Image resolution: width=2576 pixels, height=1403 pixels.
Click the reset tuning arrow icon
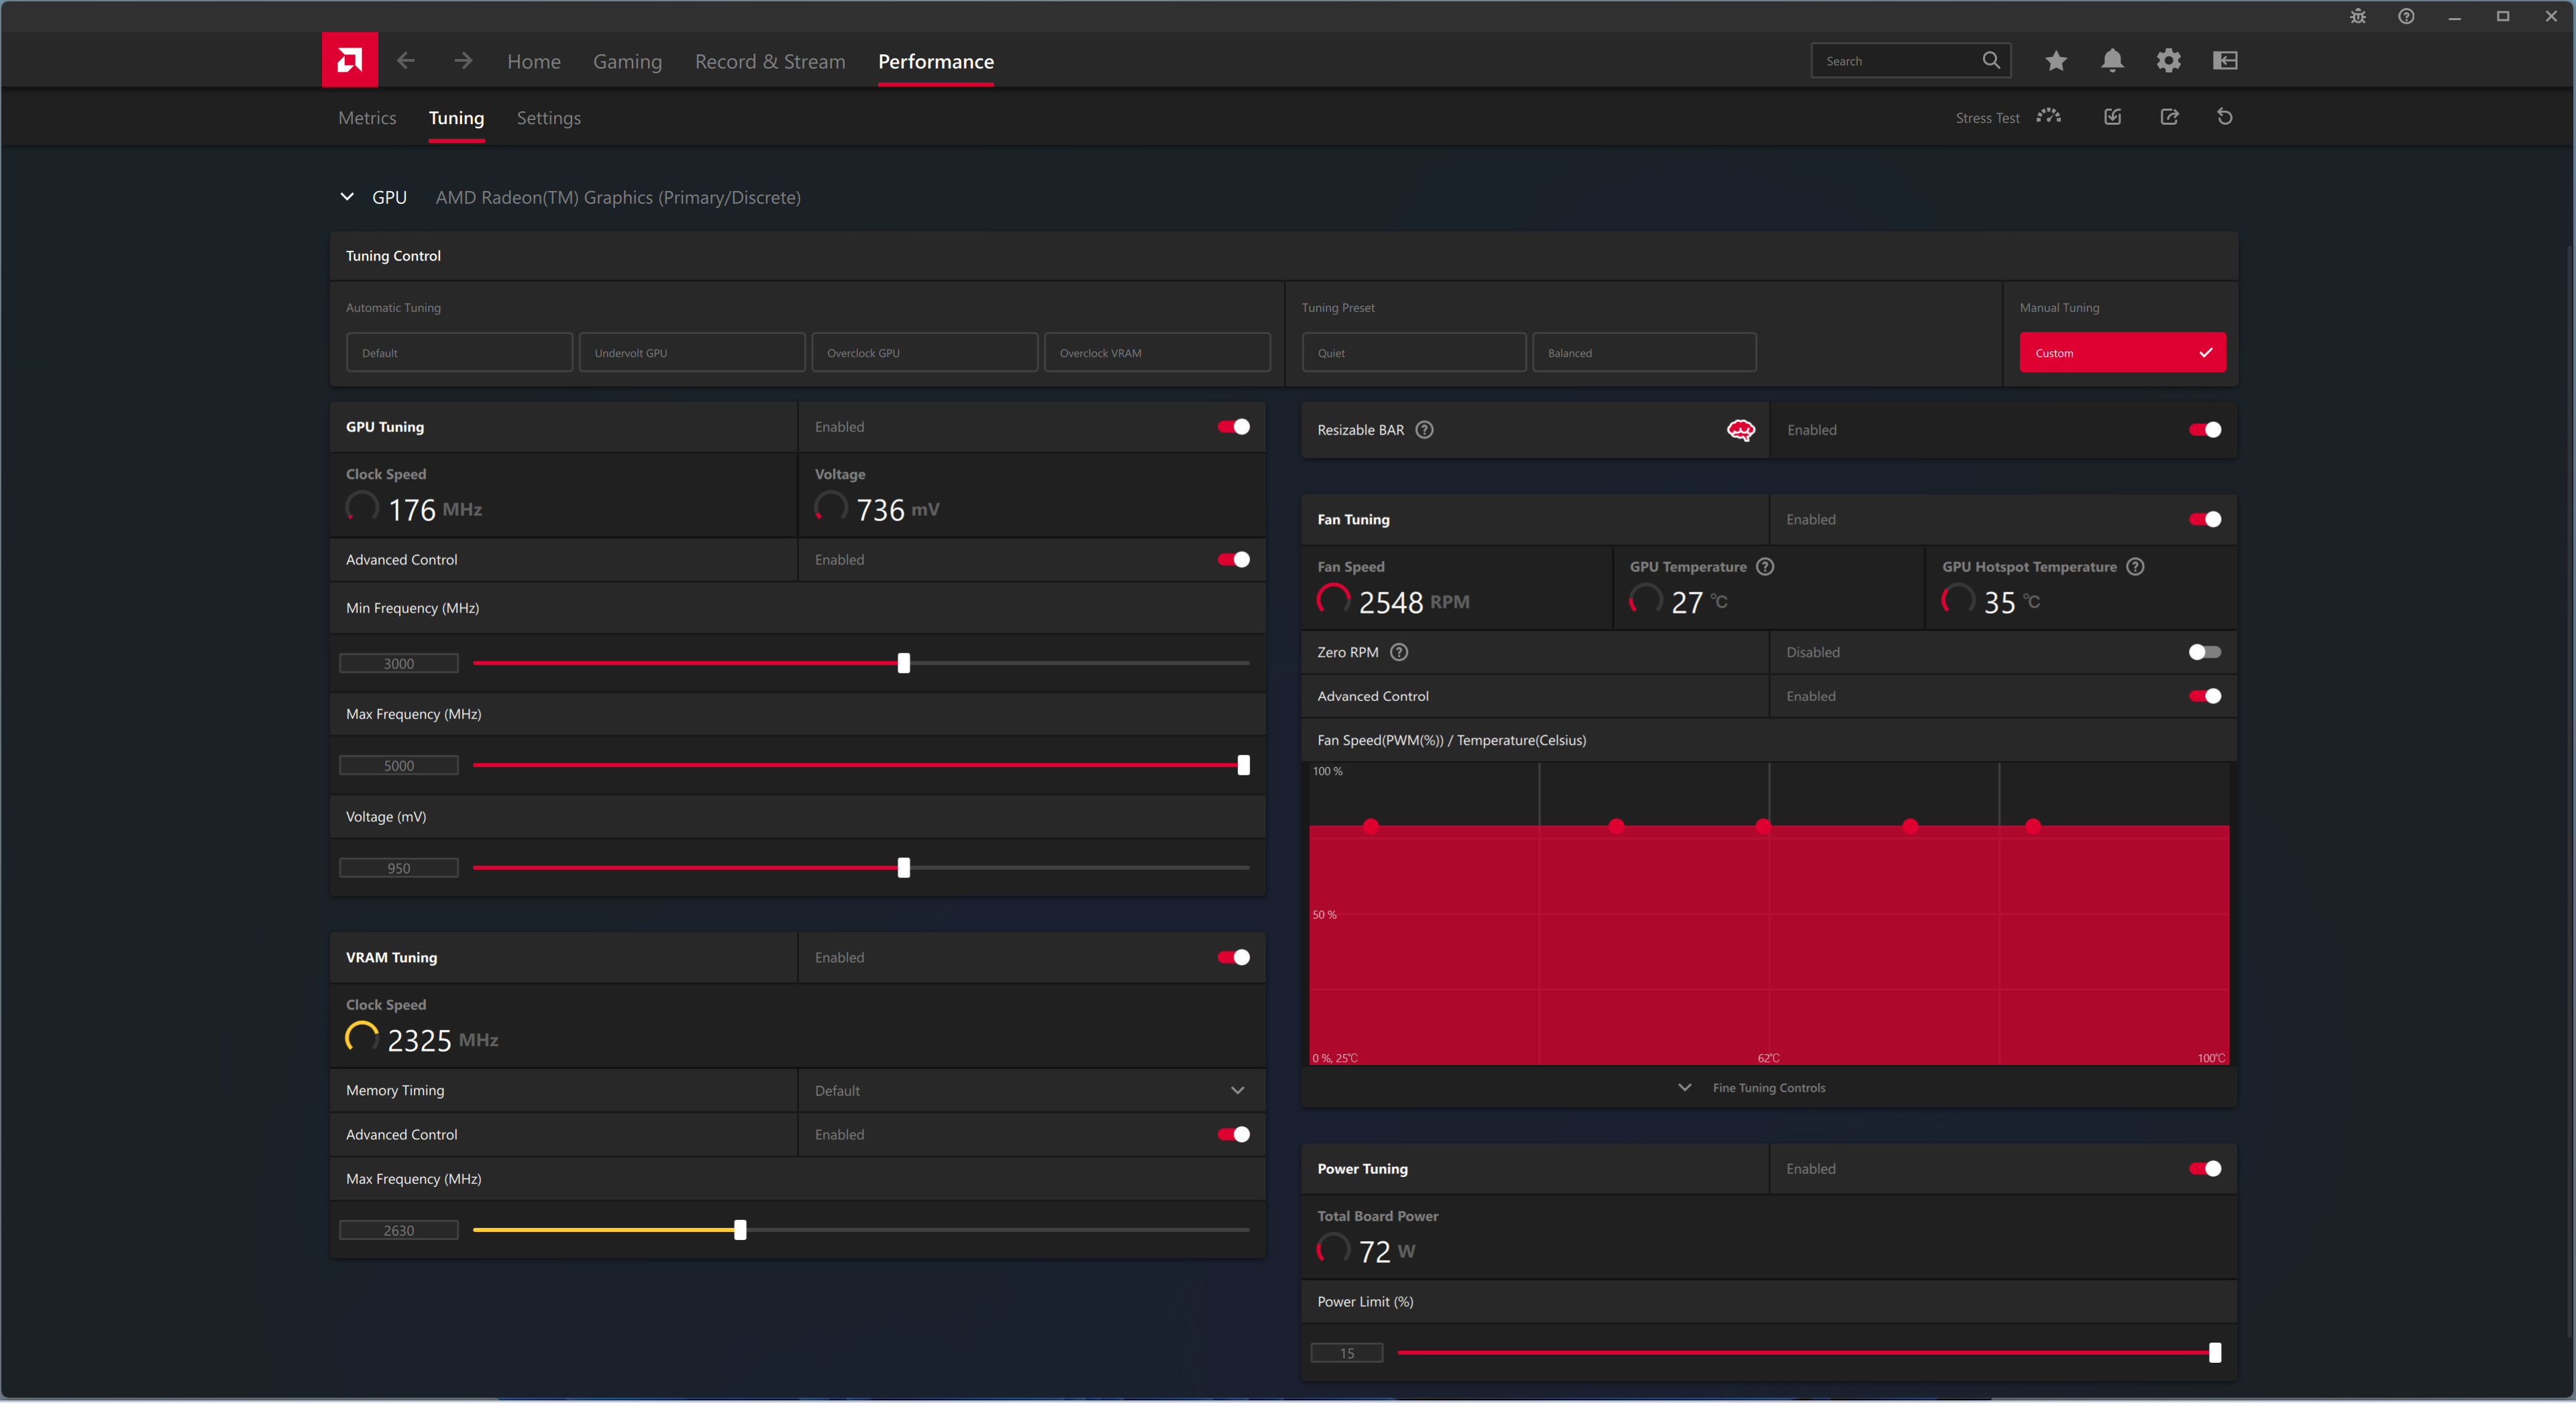(2224, 117)
